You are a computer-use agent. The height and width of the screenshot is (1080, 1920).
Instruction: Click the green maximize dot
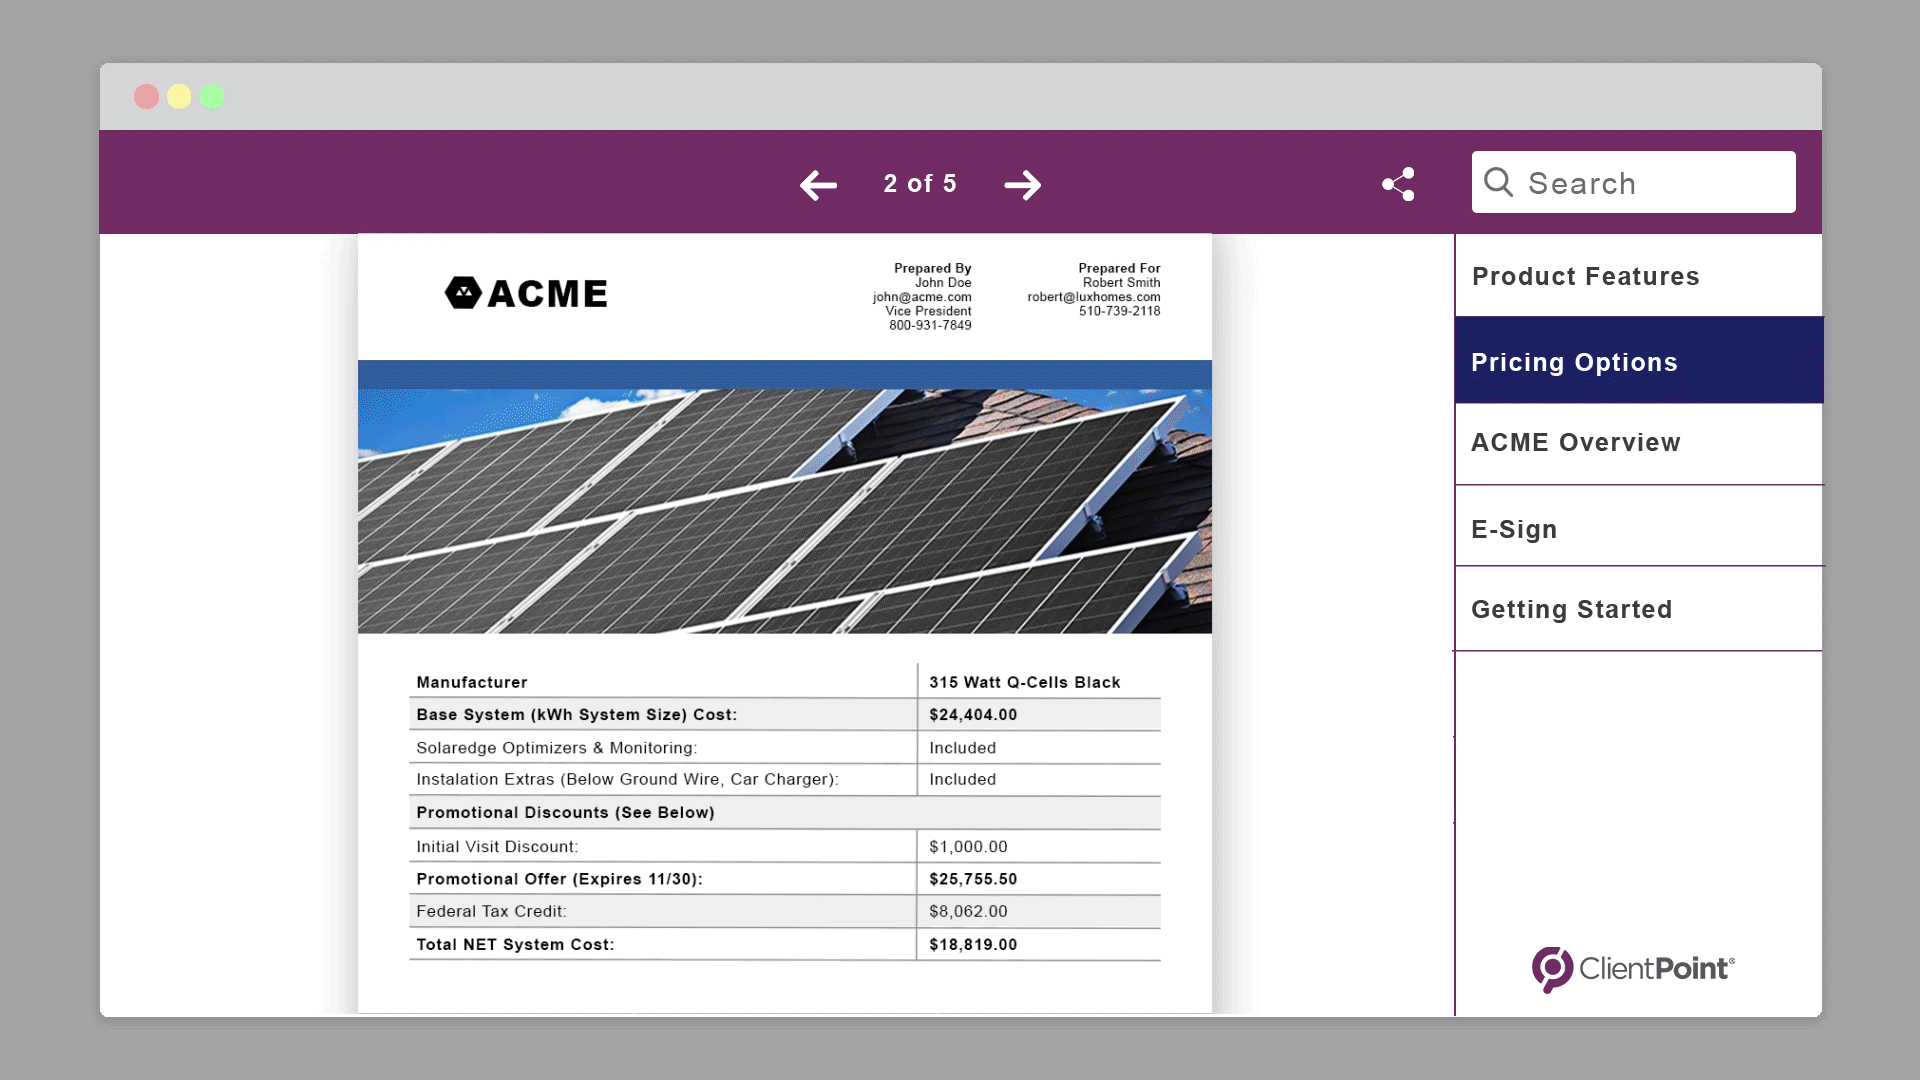(212, 97)
